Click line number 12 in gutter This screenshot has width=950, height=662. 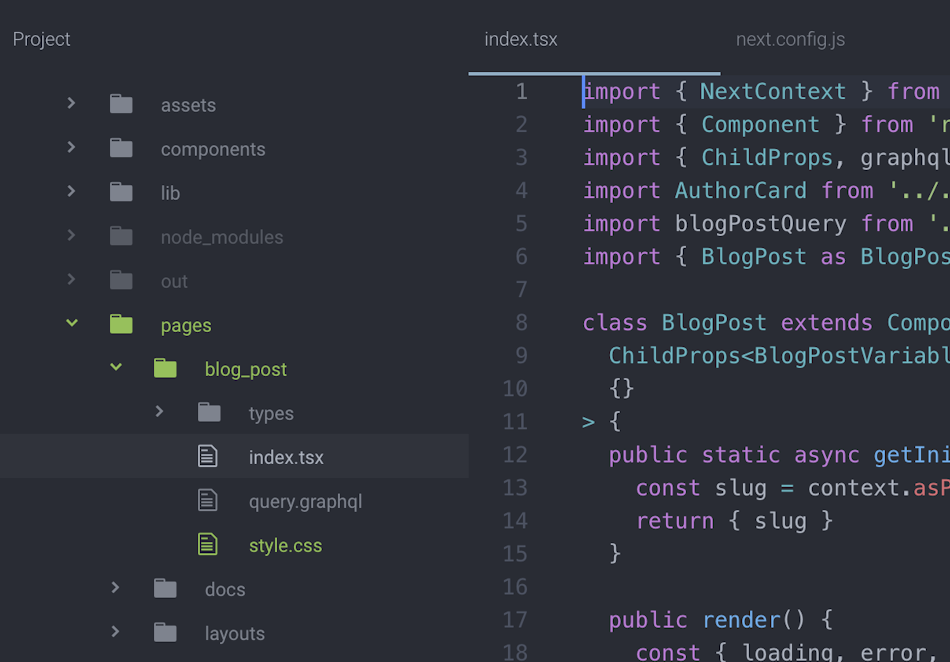pos(515,454)
